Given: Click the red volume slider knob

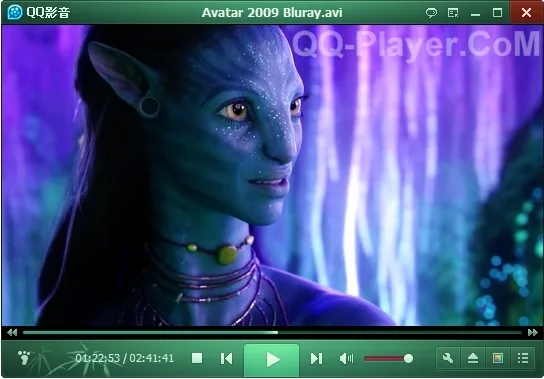Looking at the screenshot, I should (408, 359).
